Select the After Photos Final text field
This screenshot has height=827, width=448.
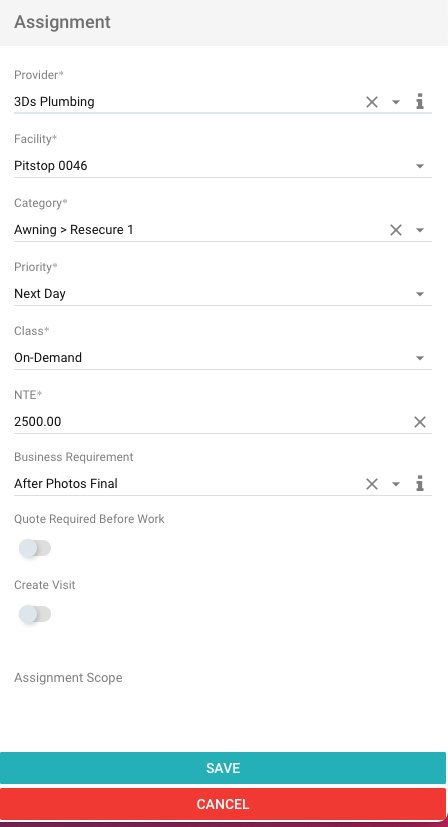(x=187, y=484)
